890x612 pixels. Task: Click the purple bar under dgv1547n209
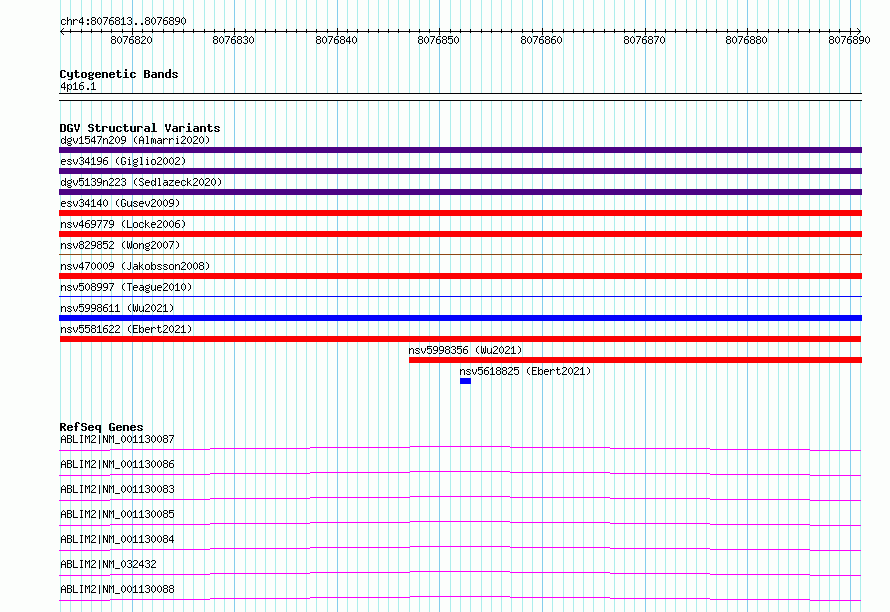[x=460, y=150]
